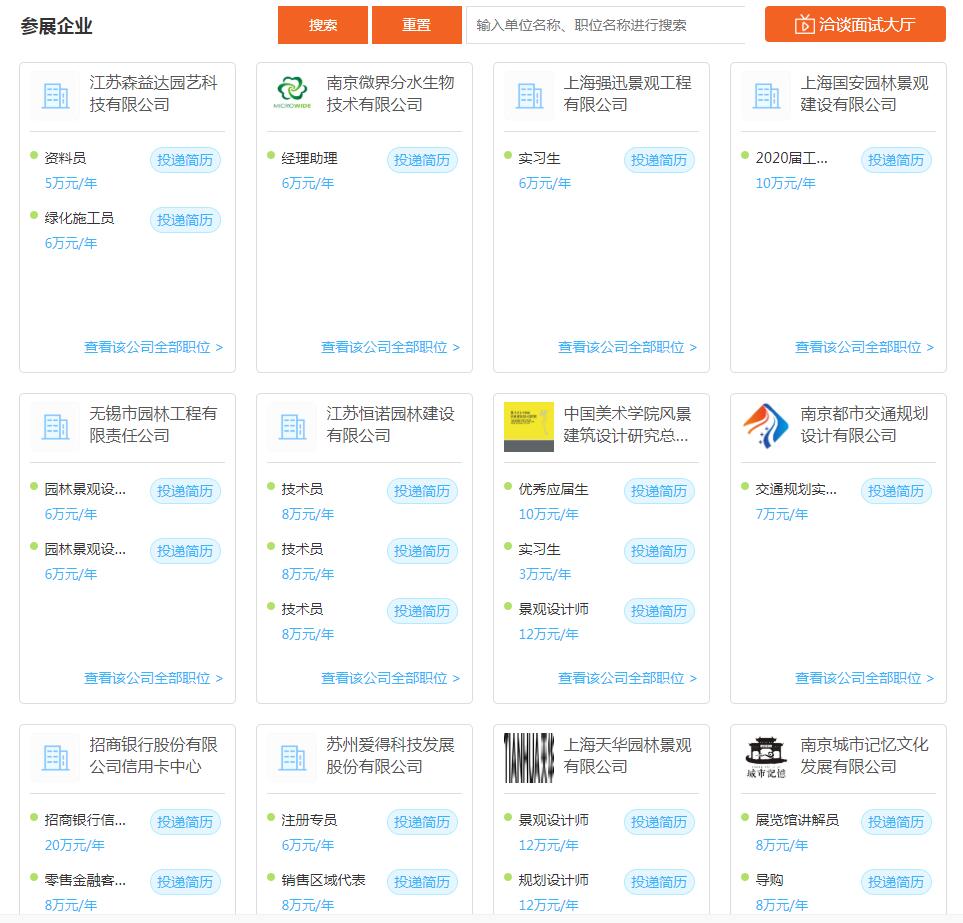
Task: Click the 南京都市交通规划 logo
Action: 766,426
